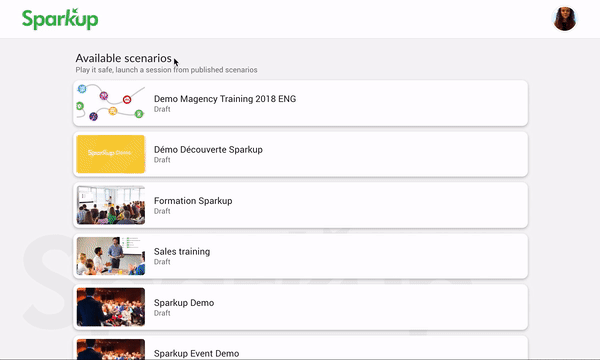
Task: Open Demo Magency Training 2018 ENG thumbnail
Action: click(111, 103)
